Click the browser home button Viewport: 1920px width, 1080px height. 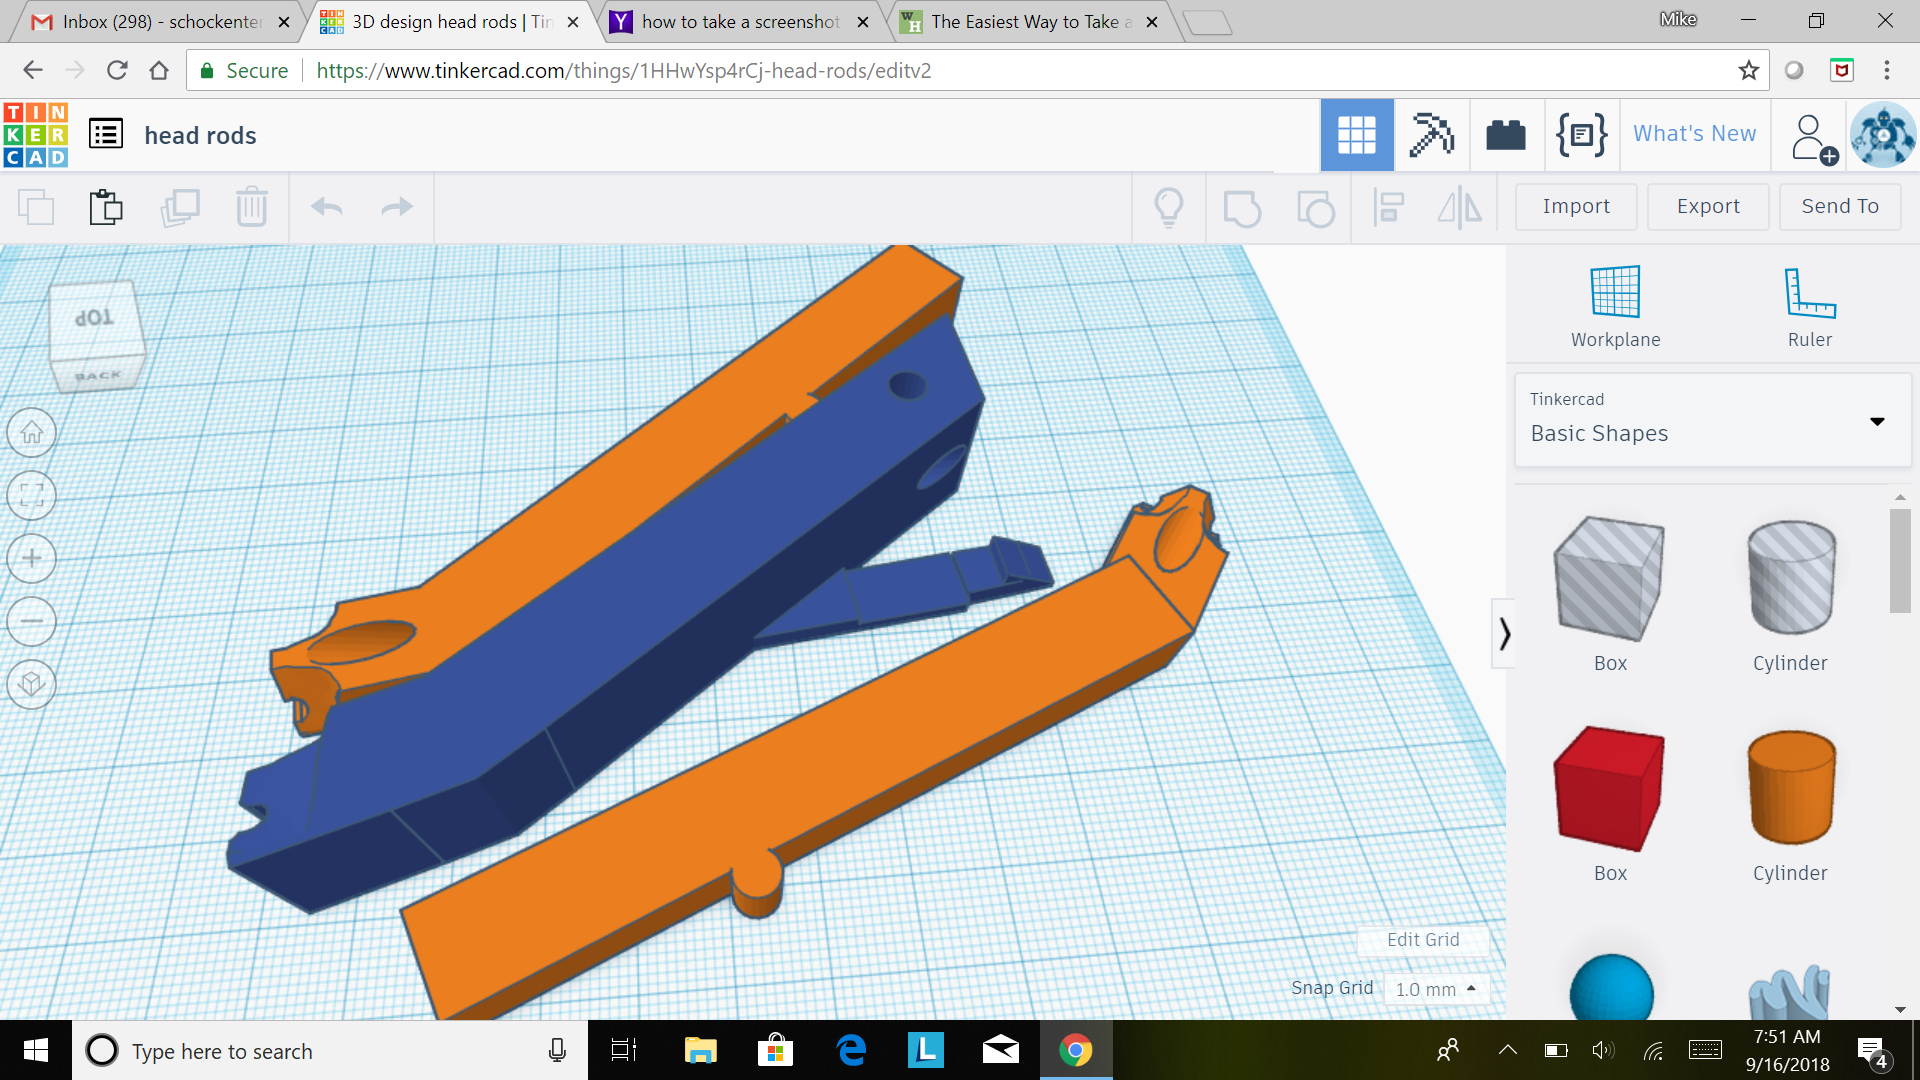[x=159, y=70]
